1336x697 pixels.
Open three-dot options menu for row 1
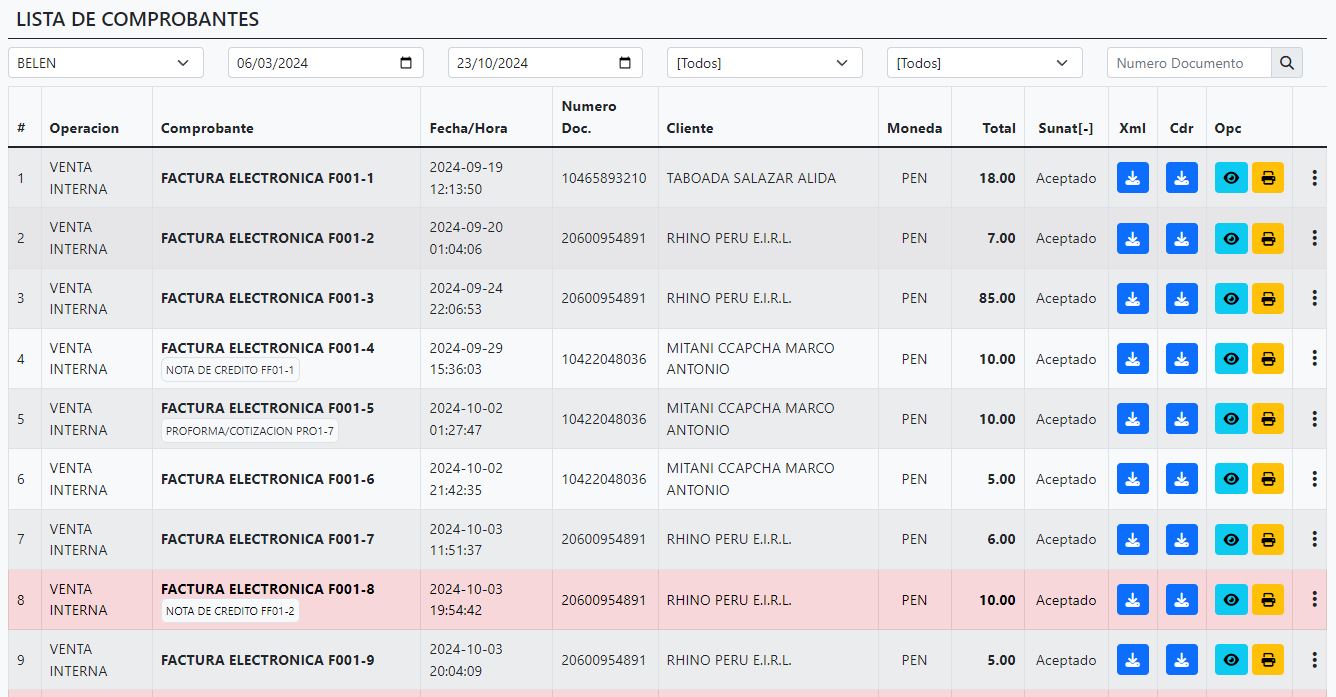(x=1314, y=178)
